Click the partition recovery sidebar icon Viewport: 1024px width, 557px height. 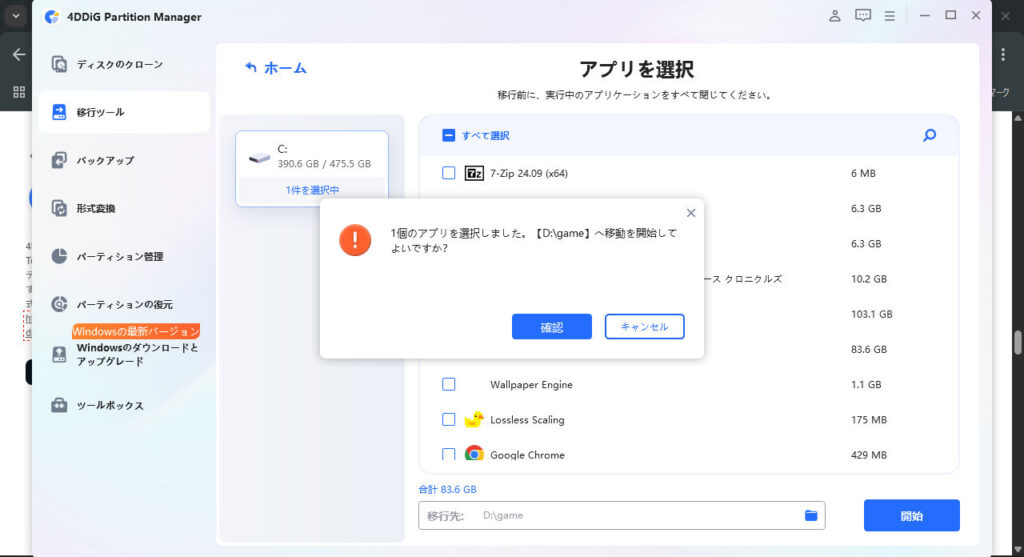tap(59, 304)
